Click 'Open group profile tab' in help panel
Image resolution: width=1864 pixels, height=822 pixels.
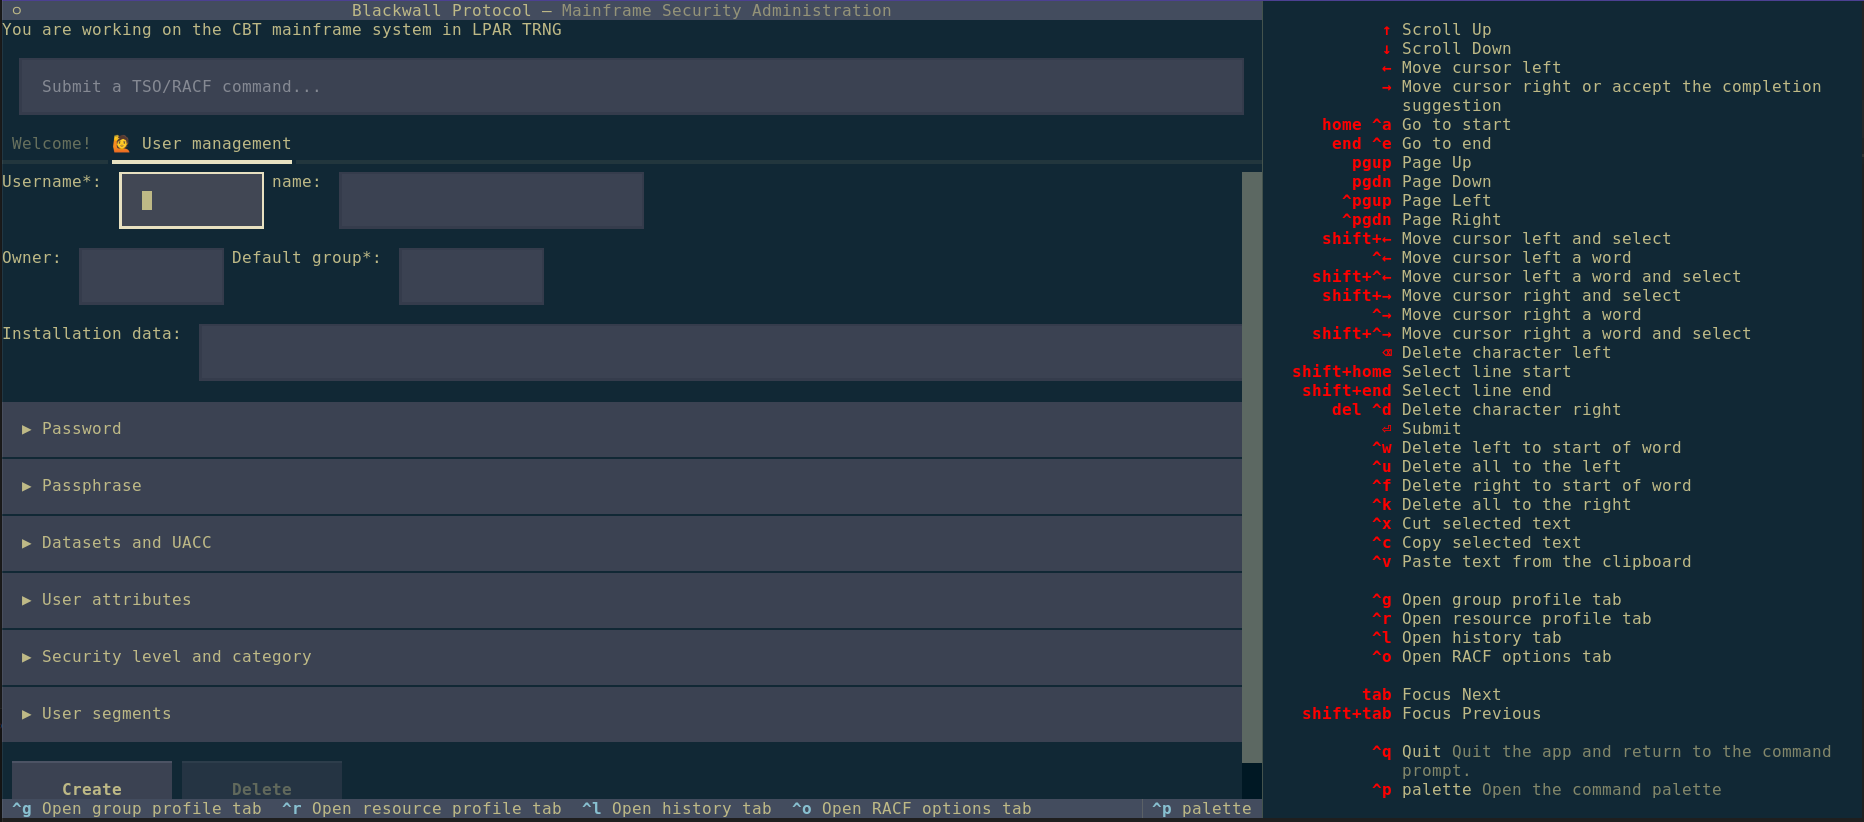1511,600
